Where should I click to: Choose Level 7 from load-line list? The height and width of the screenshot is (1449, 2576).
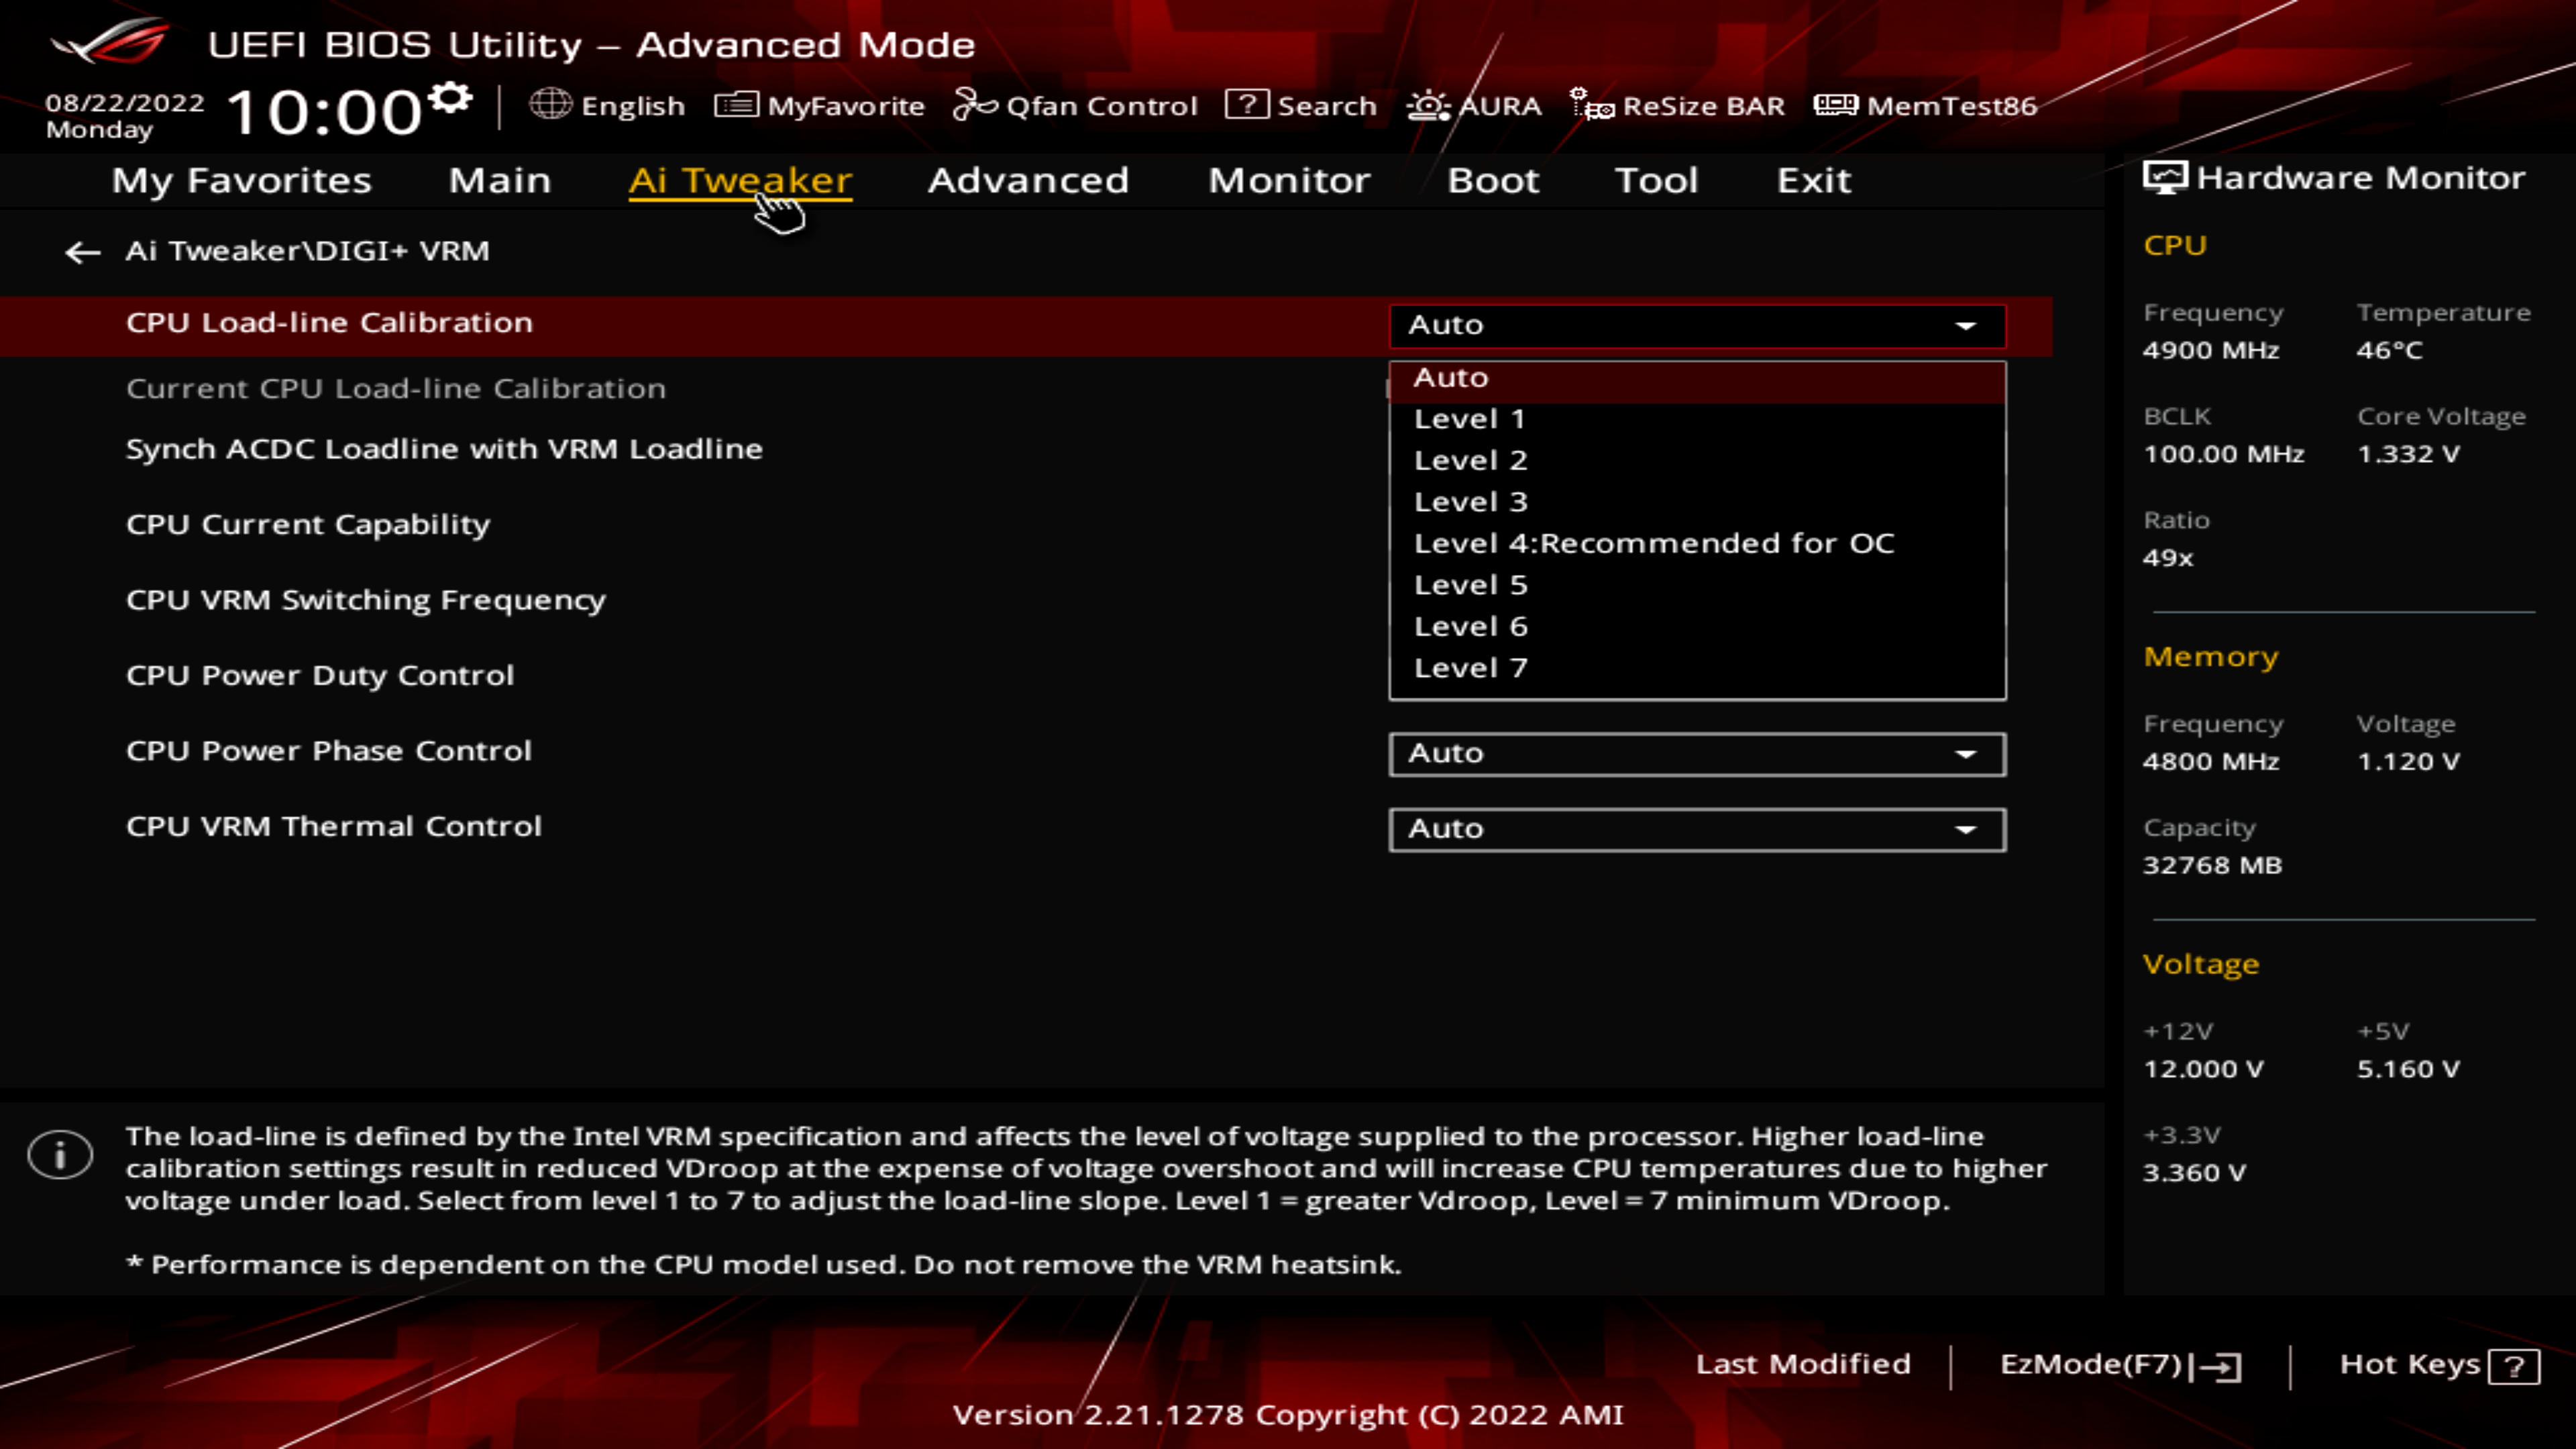click(x=1470, y=668)
